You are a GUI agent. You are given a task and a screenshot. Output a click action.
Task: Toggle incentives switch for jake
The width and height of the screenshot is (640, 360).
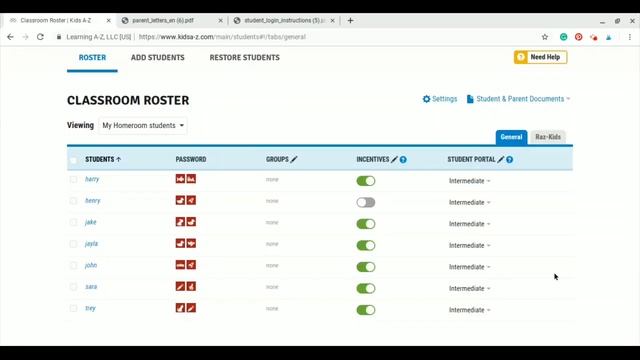point(366,224)
